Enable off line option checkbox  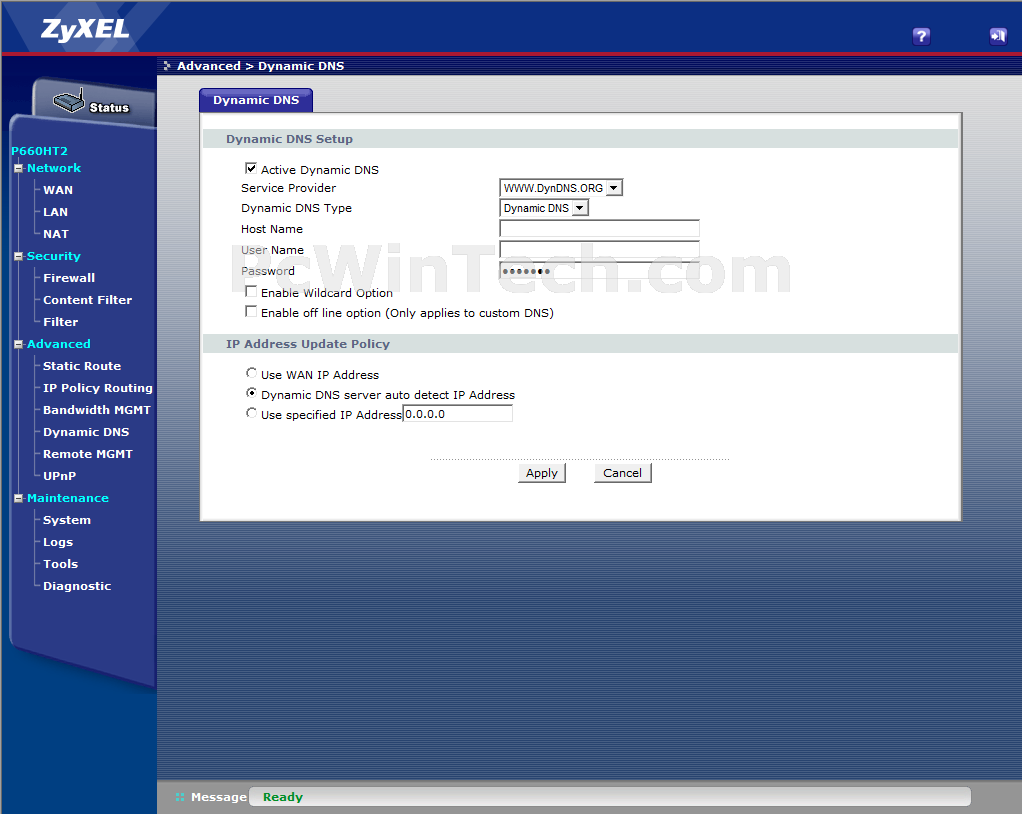(251, 312)
